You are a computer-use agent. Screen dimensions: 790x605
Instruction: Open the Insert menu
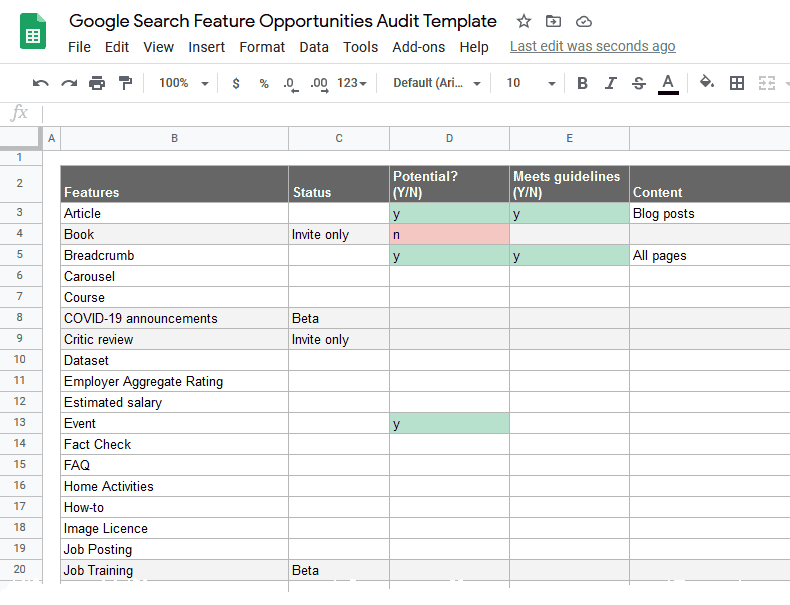(x=207, y=47)
